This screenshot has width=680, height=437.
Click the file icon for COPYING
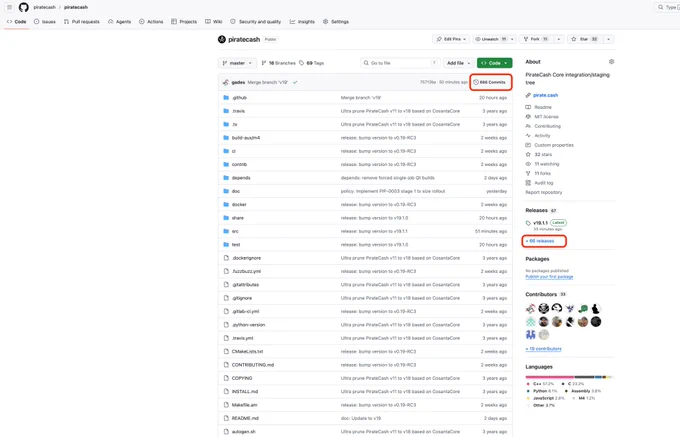click(x=226, y=378)
